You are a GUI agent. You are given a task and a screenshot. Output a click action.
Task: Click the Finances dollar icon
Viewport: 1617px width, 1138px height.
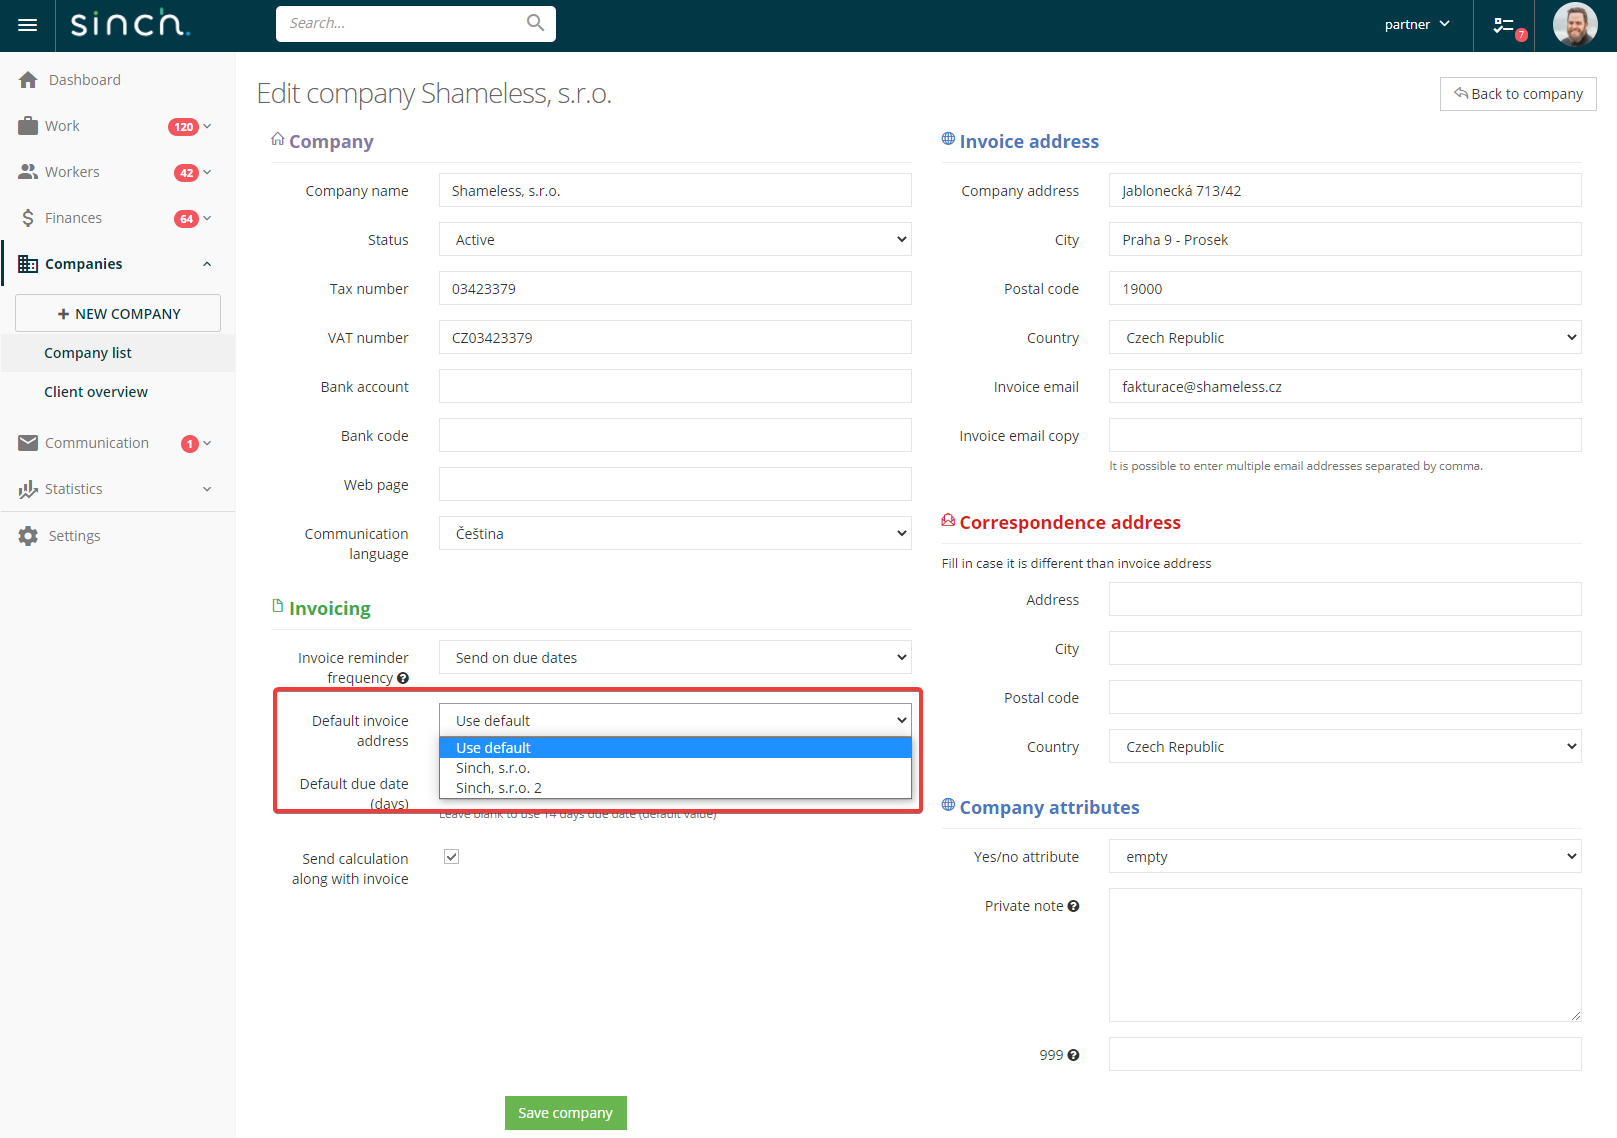[28, 217]
